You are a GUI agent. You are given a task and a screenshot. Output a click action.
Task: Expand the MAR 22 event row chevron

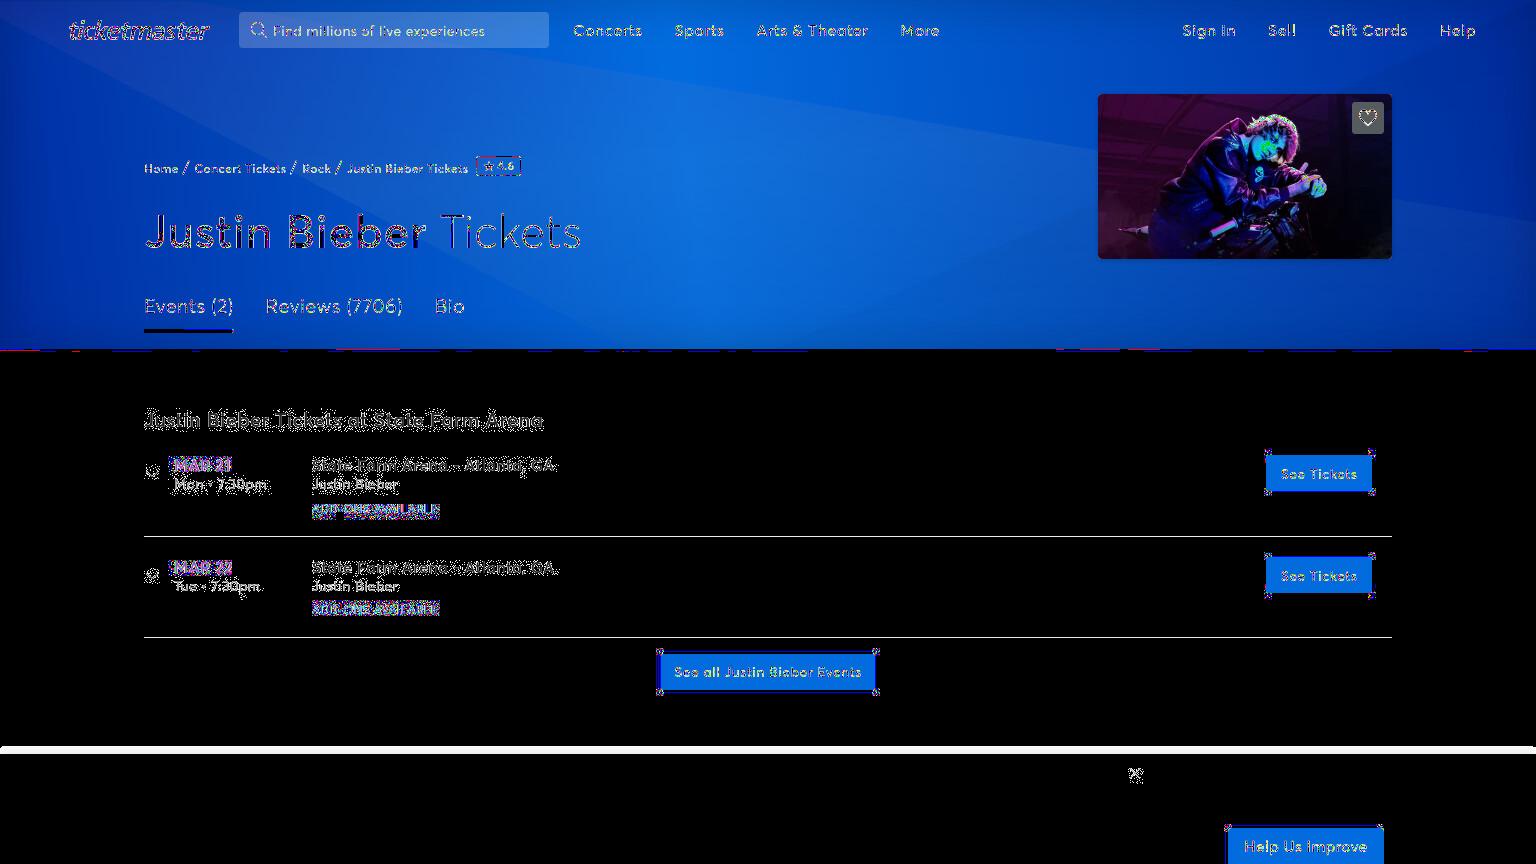pyautogui.click(x=152, y=576)
